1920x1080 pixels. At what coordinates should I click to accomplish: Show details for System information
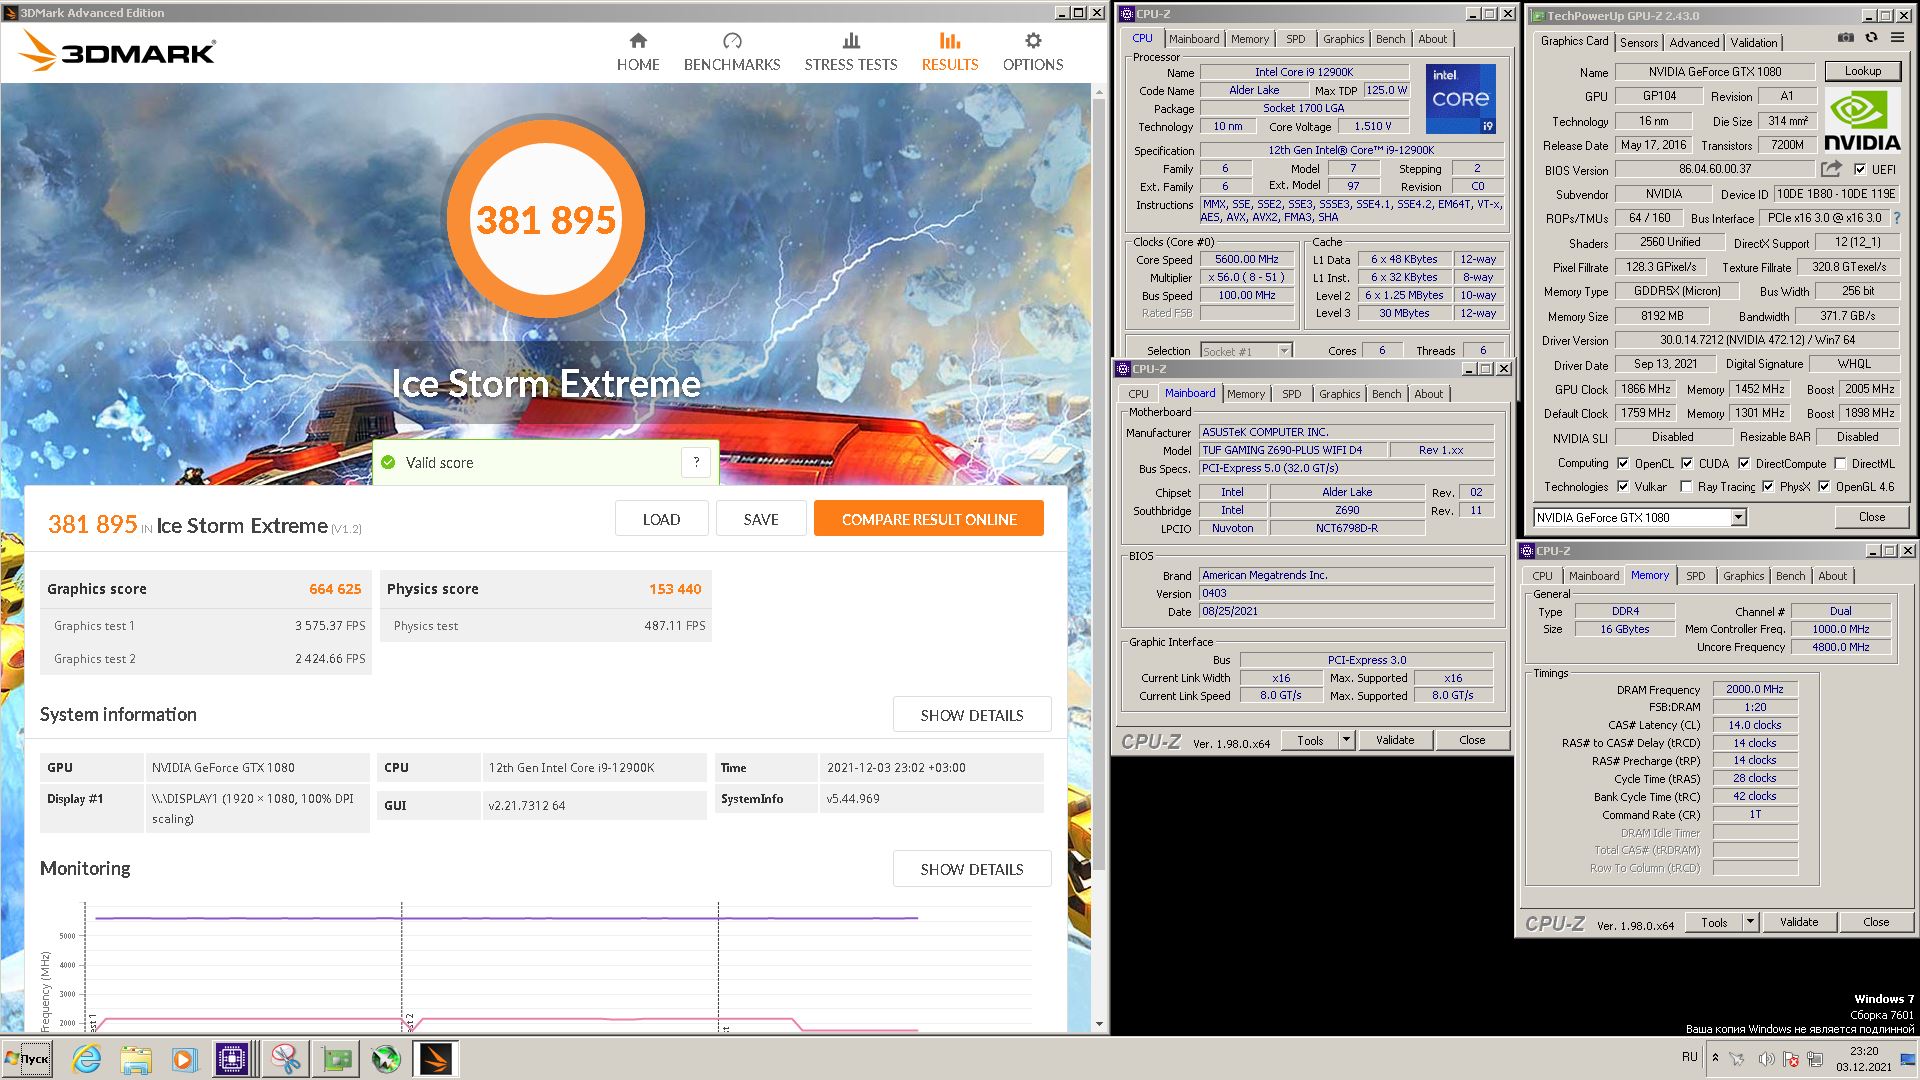click(972, 715)
